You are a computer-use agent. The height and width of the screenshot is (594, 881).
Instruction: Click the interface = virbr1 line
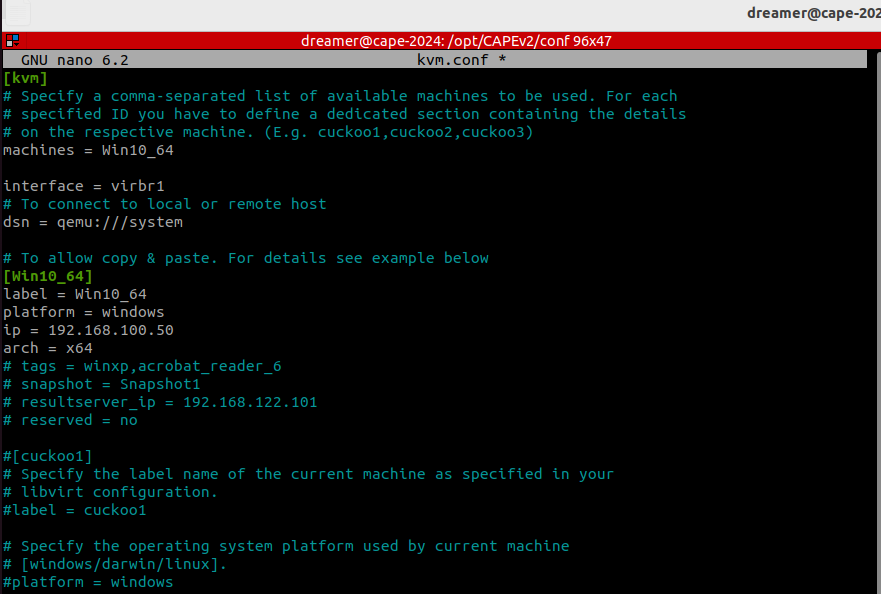84,186
